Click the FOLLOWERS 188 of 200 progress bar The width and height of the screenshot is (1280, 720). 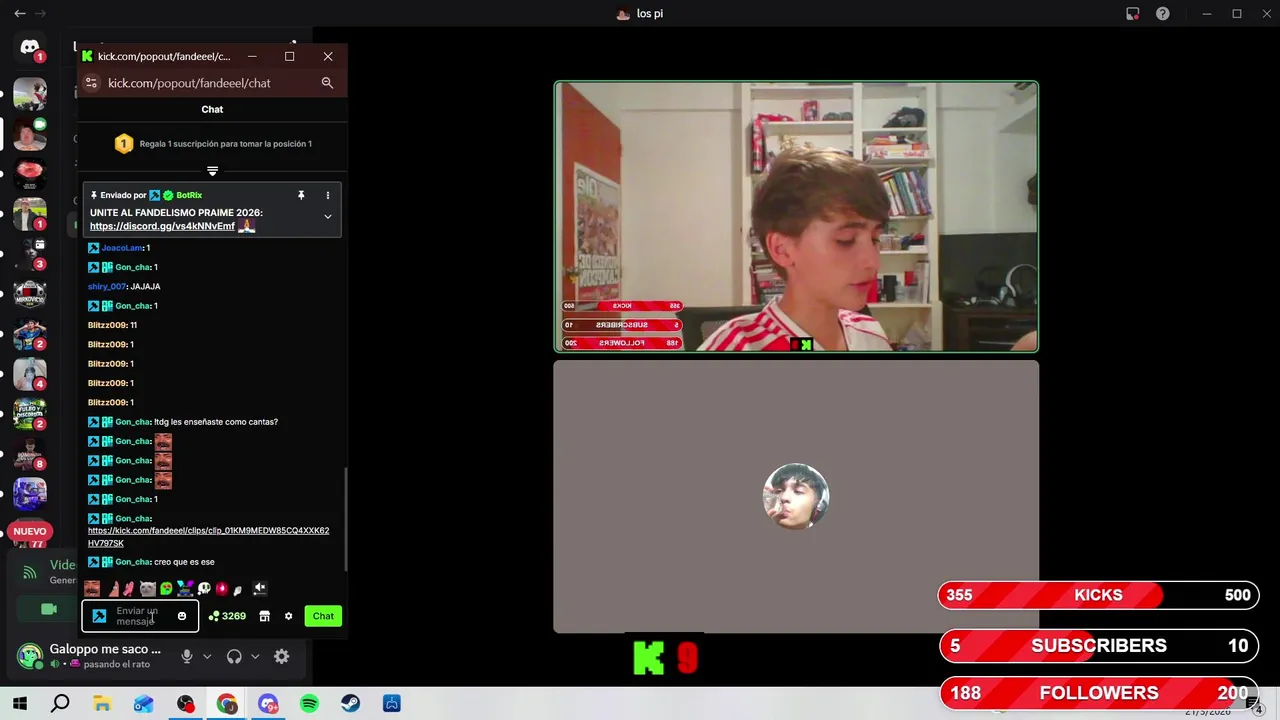coord(1099,693)
